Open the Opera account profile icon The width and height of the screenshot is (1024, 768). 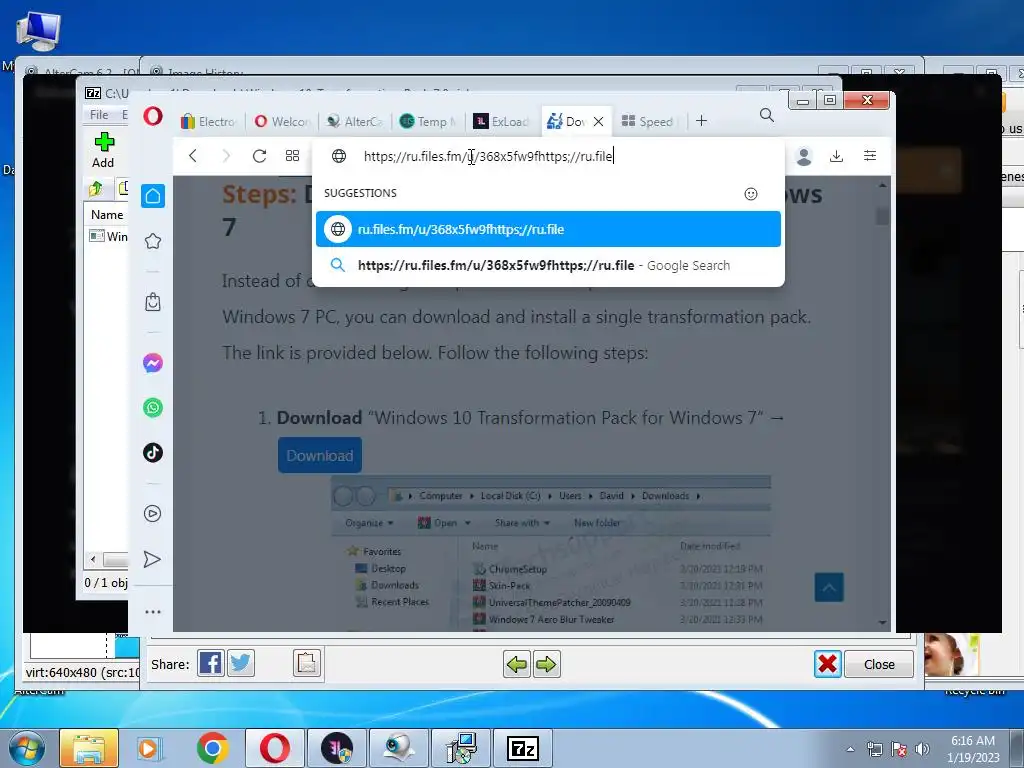pos(804,156)
